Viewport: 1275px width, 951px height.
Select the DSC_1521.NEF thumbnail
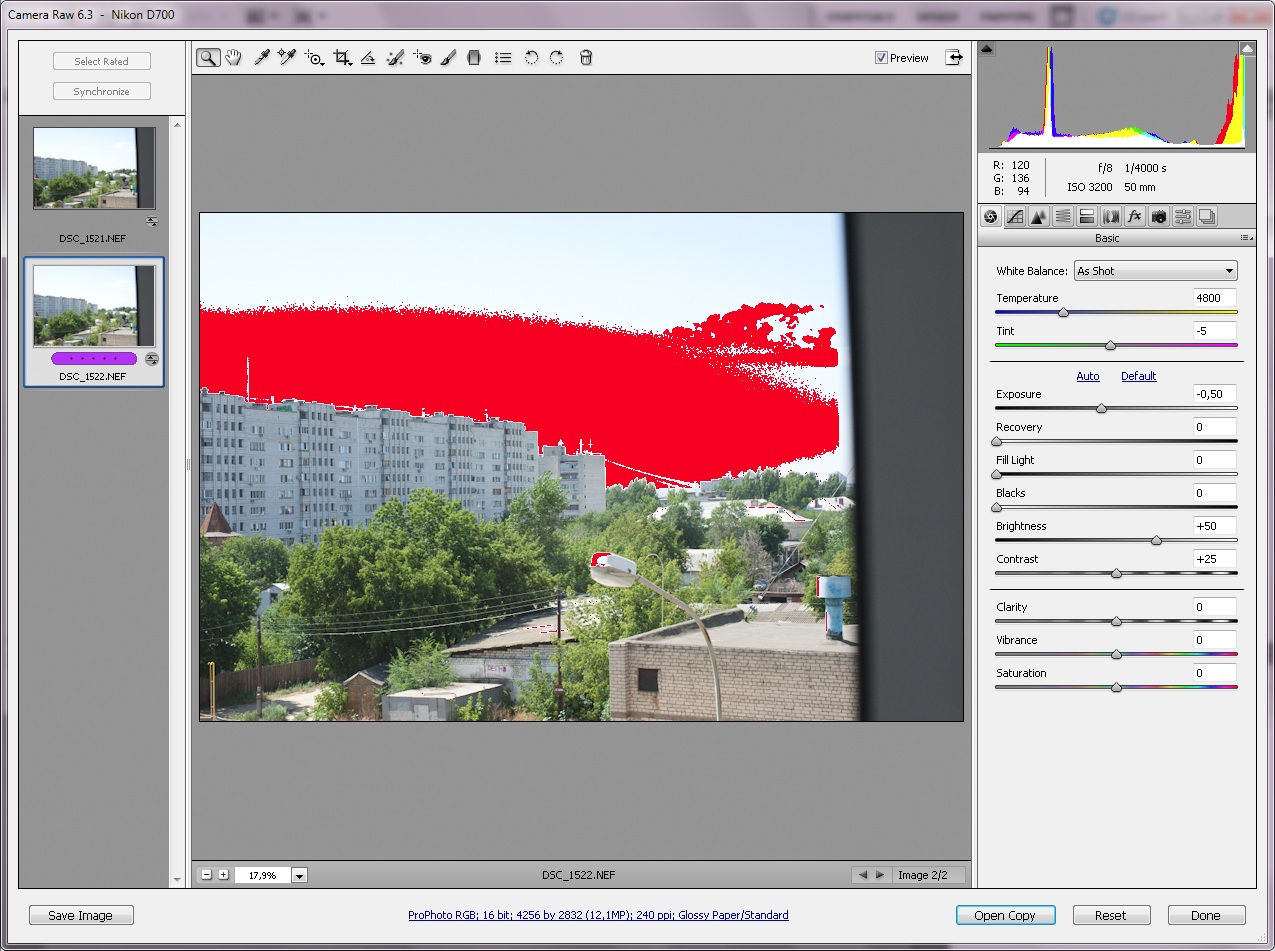click(x=94, y=168)
